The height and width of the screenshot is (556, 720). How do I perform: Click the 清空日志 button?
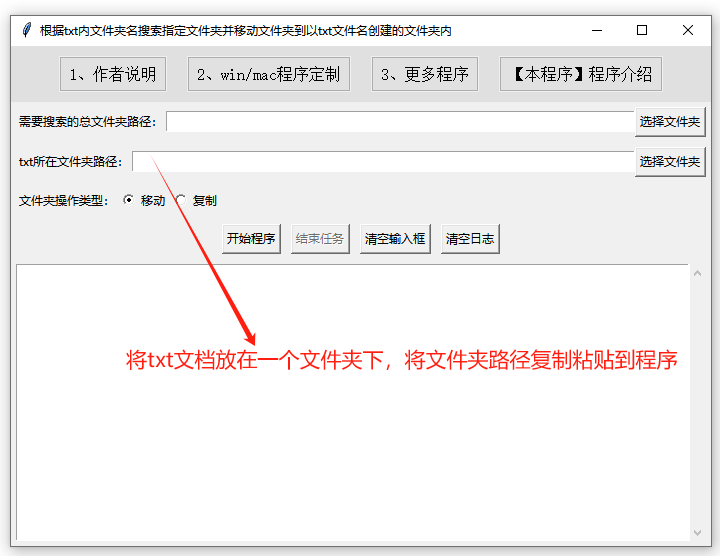click(x=470, y=239)
